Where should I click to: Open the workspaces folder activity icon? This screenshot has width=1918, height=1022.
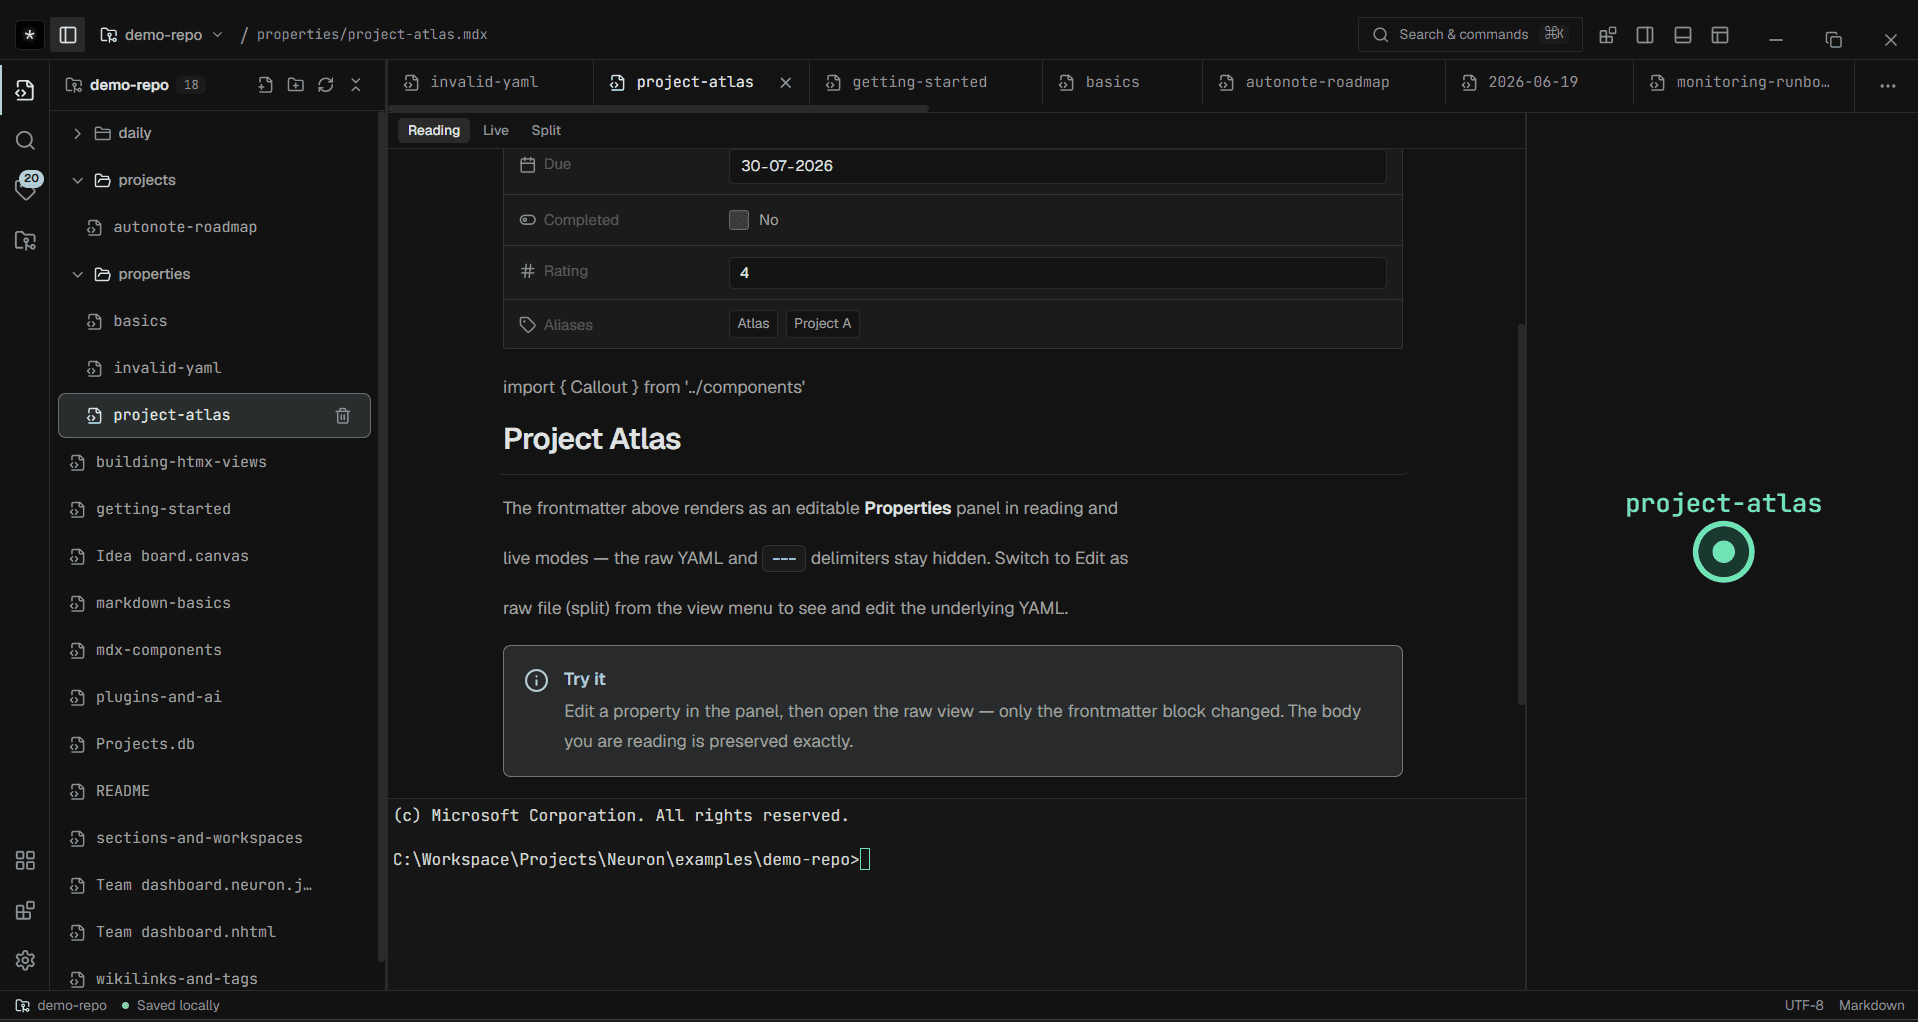click(26, 241)
